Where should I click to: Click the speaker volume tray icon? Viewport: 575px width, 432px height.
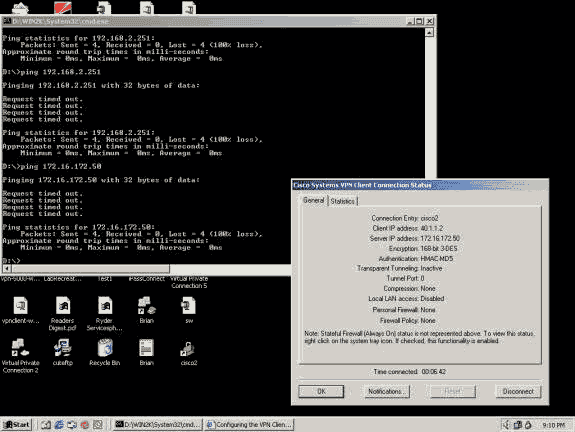point(506,425)
